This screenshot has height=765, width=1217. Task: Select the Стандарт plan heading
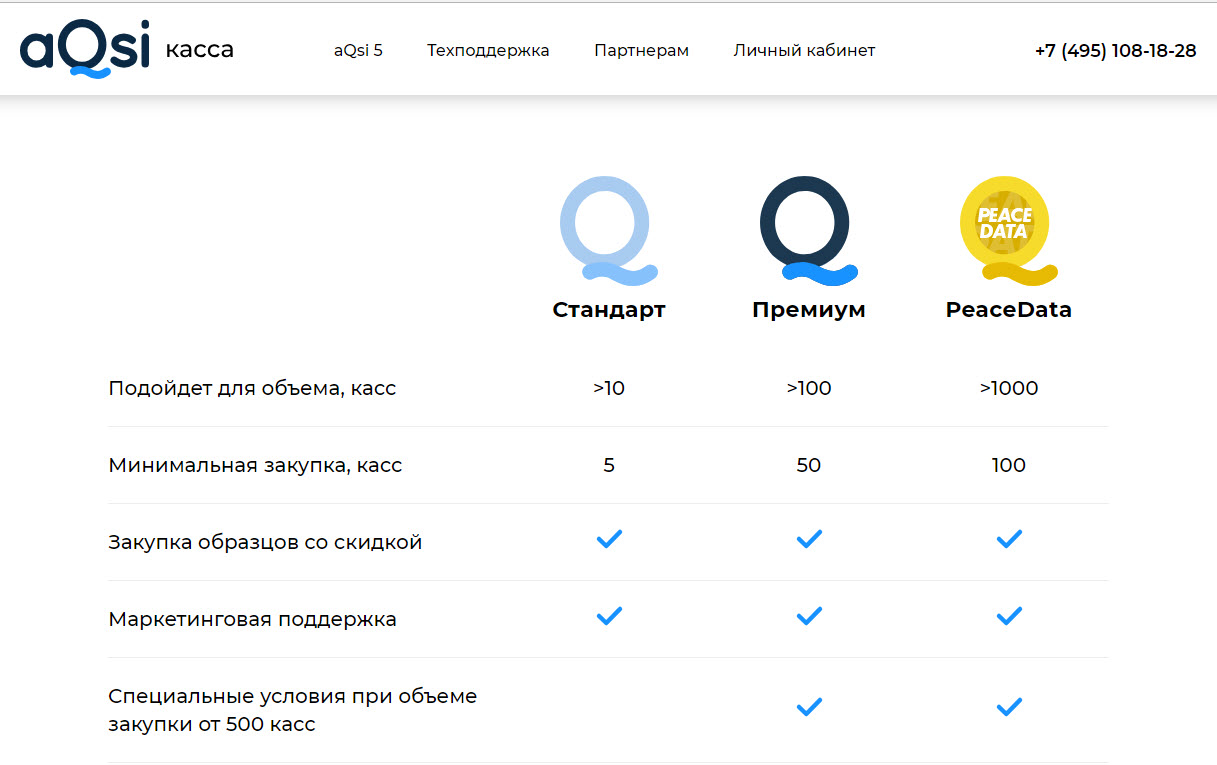(609, 310)
